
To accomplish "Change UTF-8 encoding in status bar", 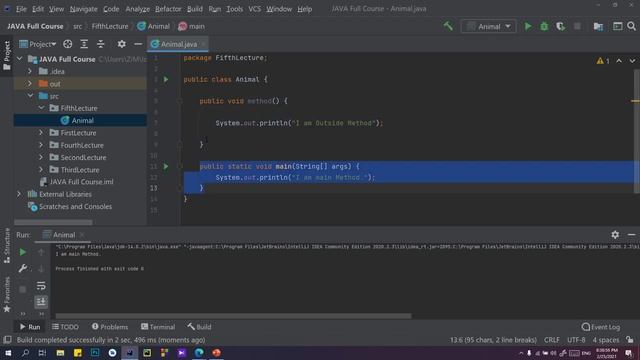I will pos(576,340).
